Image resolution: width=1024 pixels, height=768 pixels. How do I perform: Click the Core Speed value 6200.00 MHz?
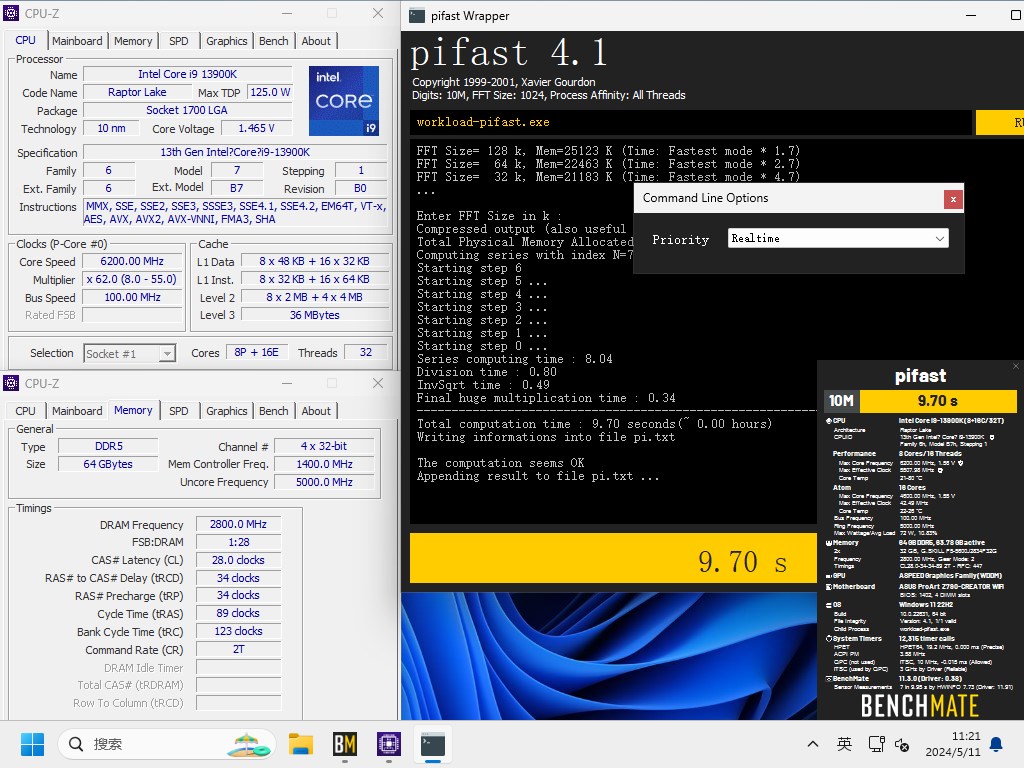[132, 261]
